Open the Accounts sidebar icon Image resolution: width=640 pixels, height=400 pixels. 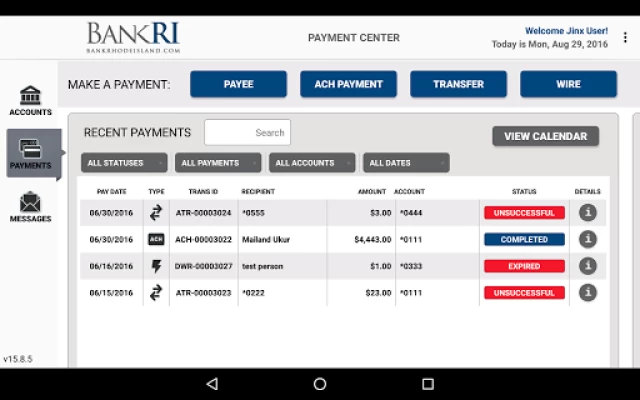30,100
